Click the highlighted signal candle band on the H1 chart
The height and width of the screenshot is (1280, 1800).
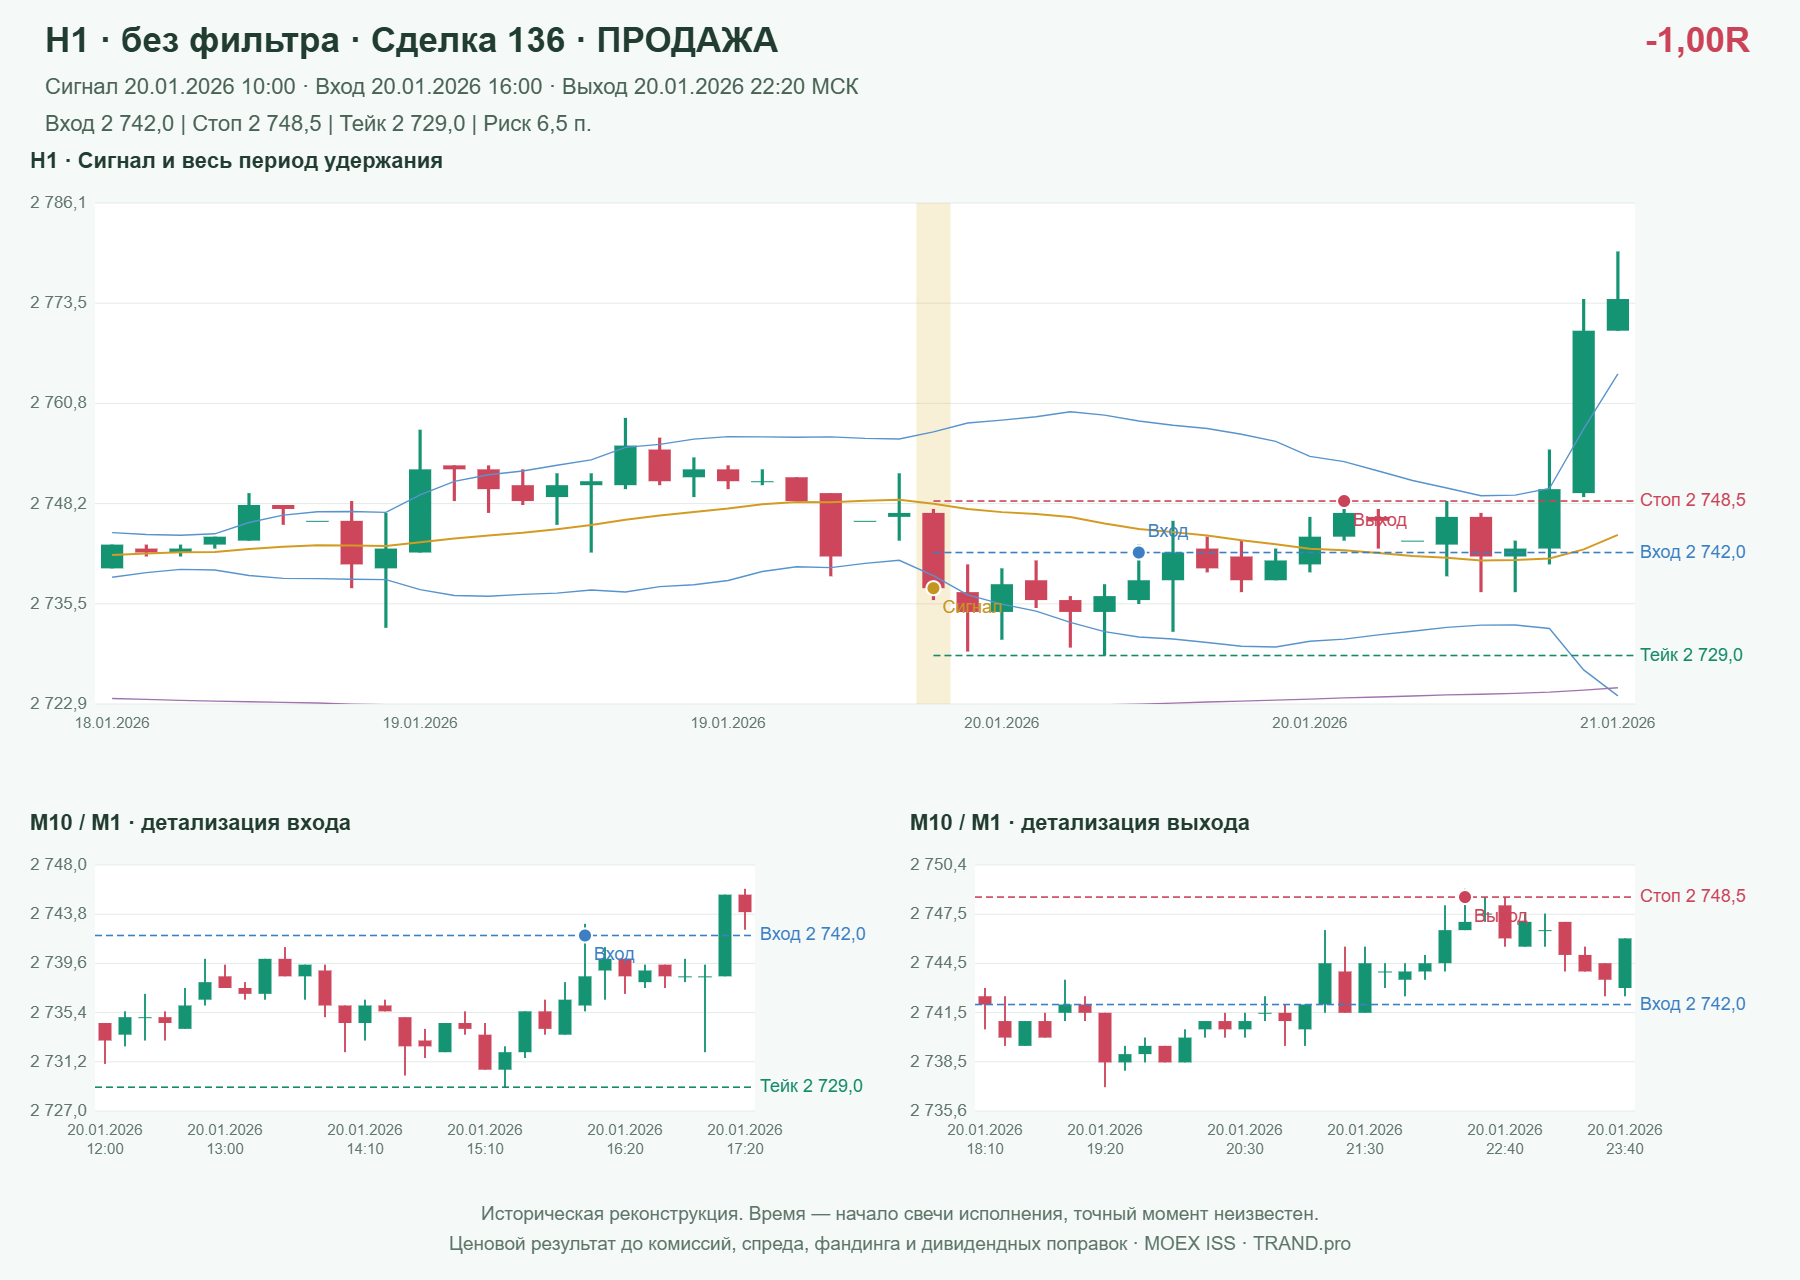933,453
